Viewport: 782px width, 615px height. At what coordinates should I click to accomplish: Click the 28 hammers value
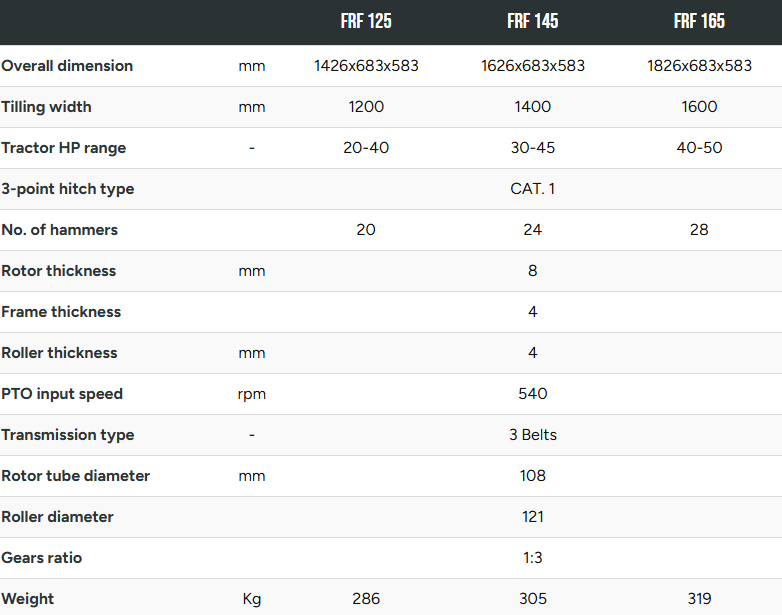coord(699,229)
